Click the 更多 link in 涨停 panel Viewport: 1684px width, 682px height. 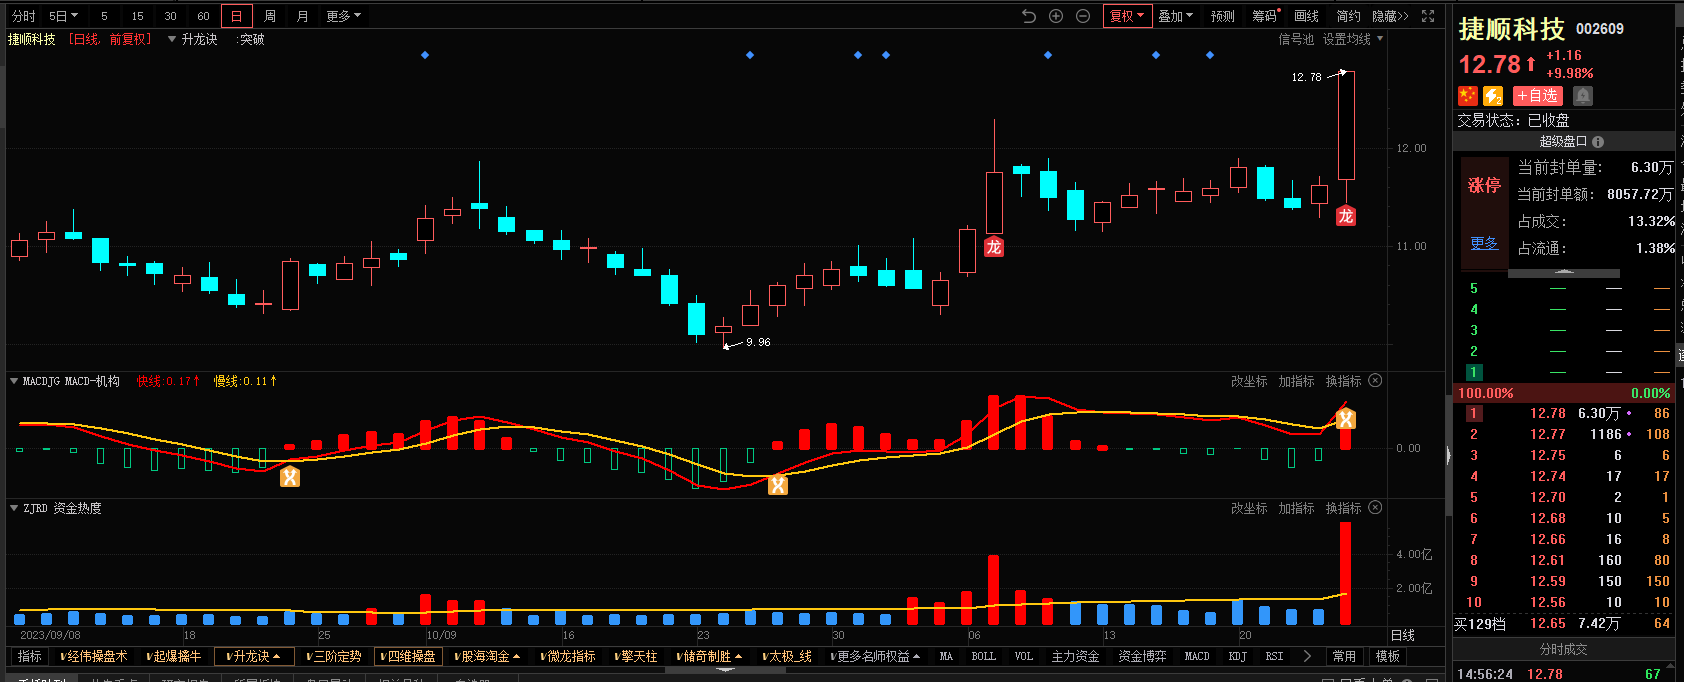[1484, 243]
